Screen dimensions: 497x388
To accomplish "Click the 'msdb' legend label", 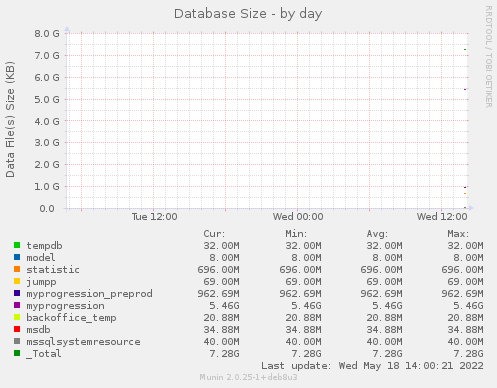I will 38,330.
